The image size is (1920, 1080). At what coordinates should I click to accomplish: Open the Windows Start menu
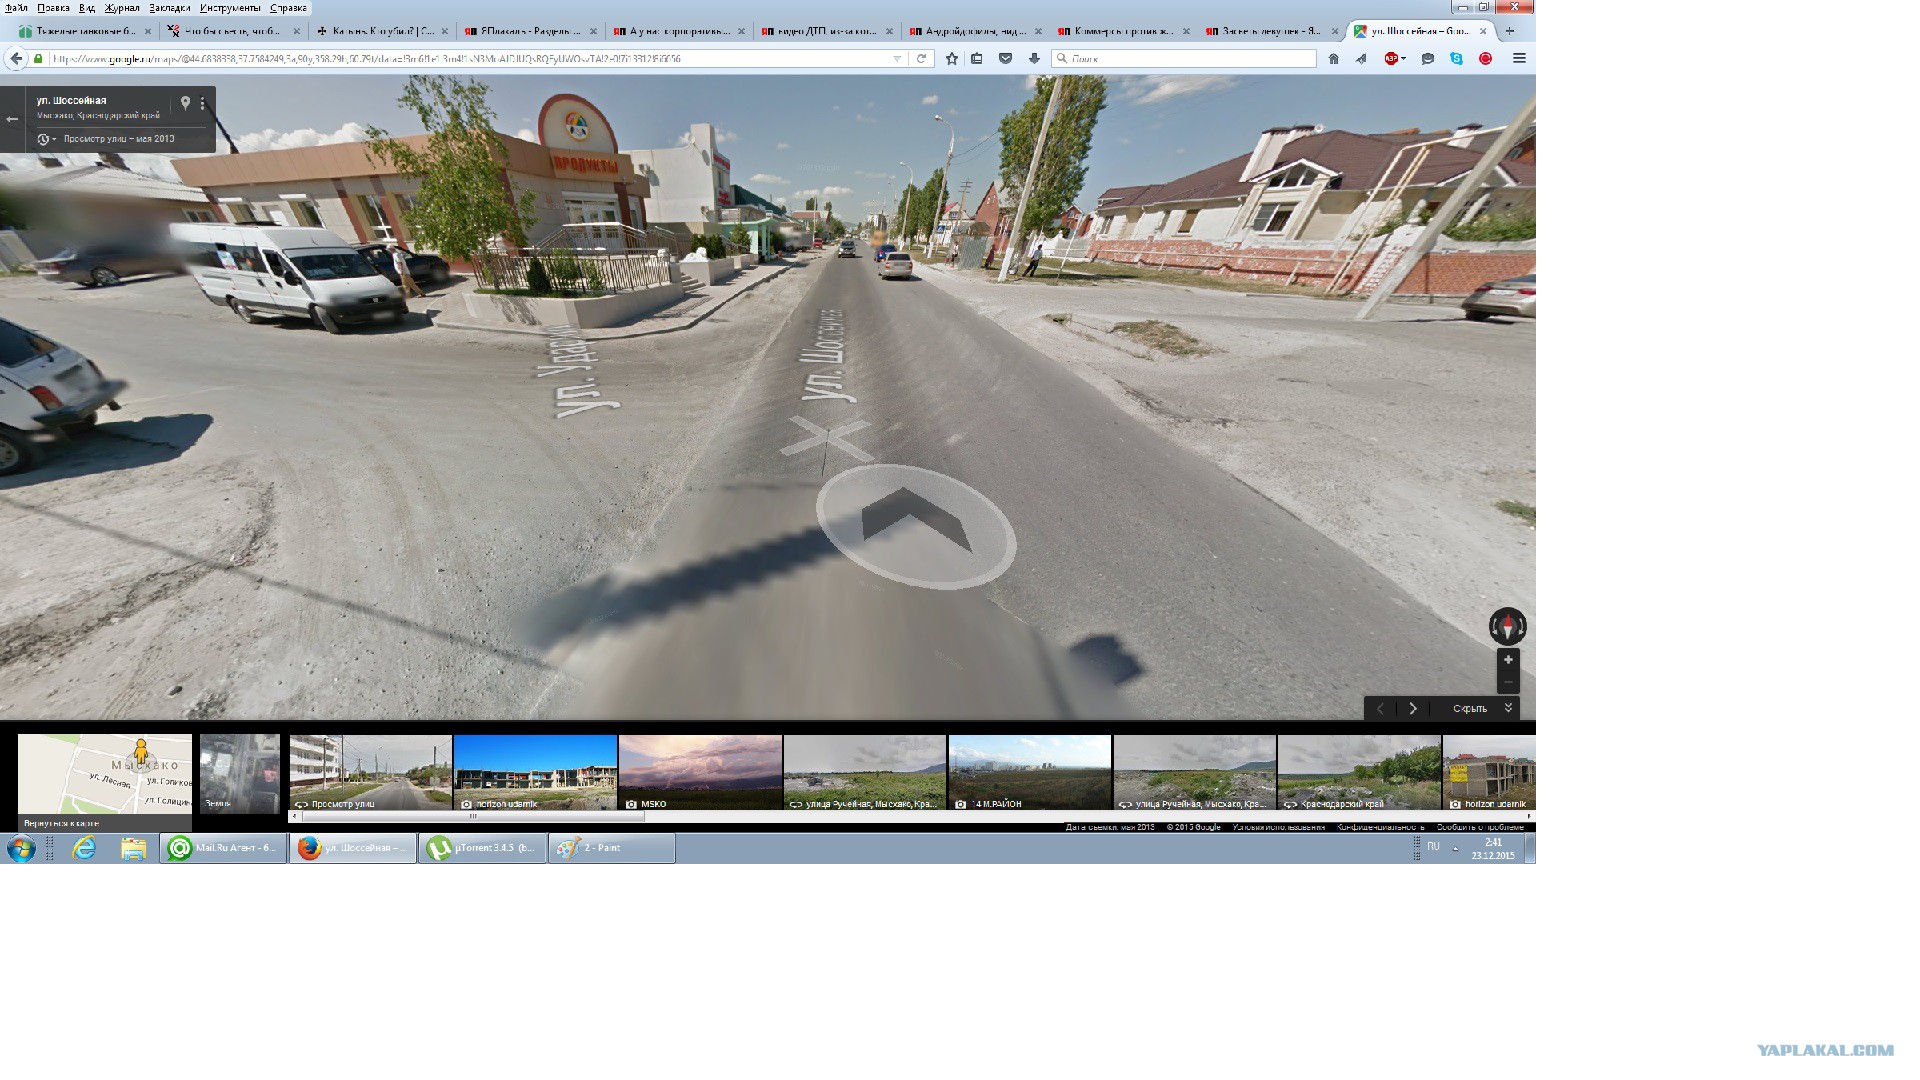[21, 848]
